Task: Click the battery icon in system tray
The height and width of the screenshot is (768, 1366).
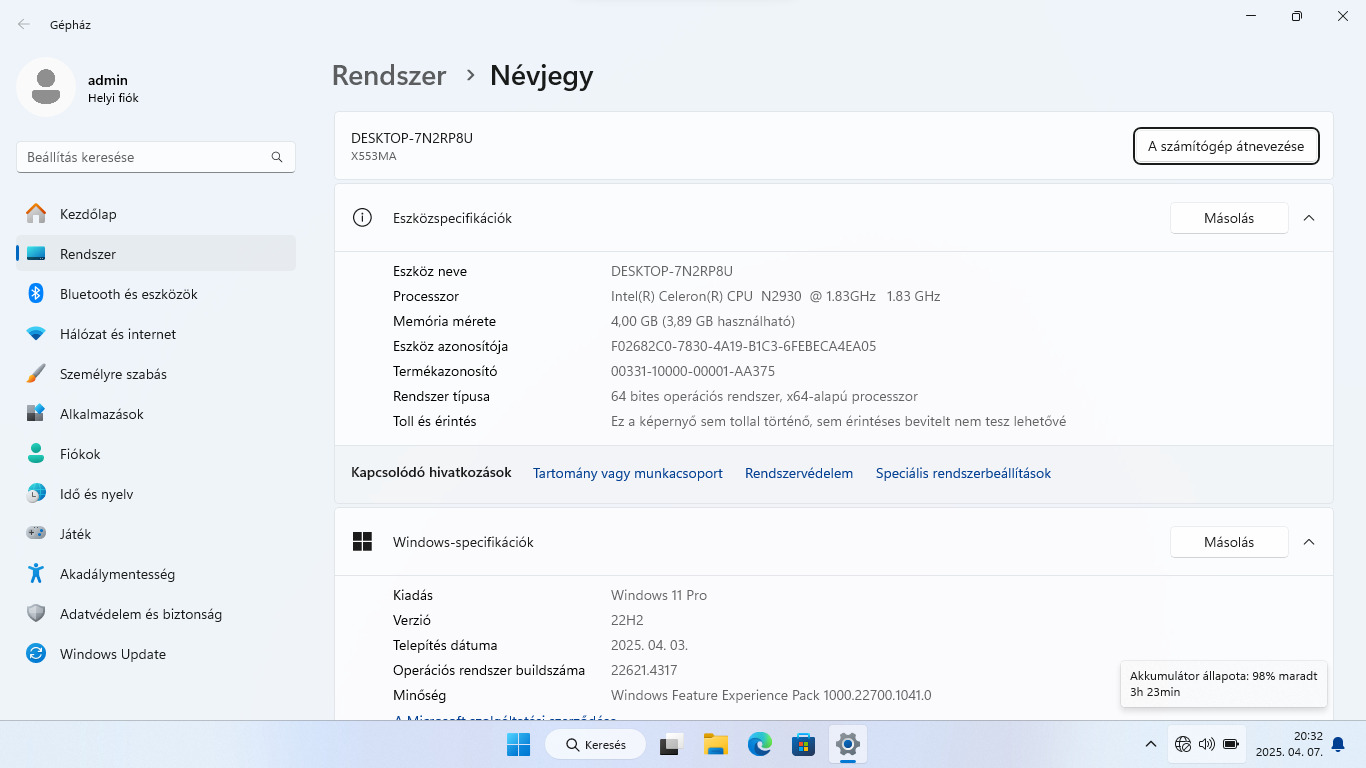Action: 1231,744
